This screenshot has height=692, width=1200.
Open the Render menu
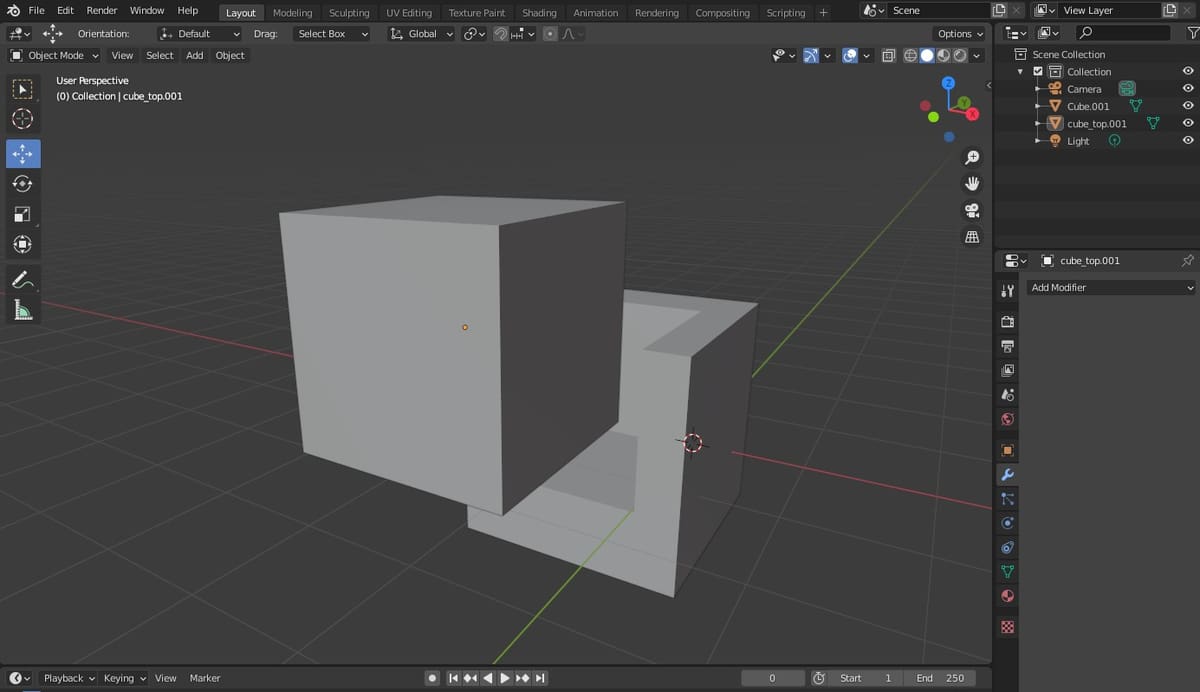pos(102,10)
